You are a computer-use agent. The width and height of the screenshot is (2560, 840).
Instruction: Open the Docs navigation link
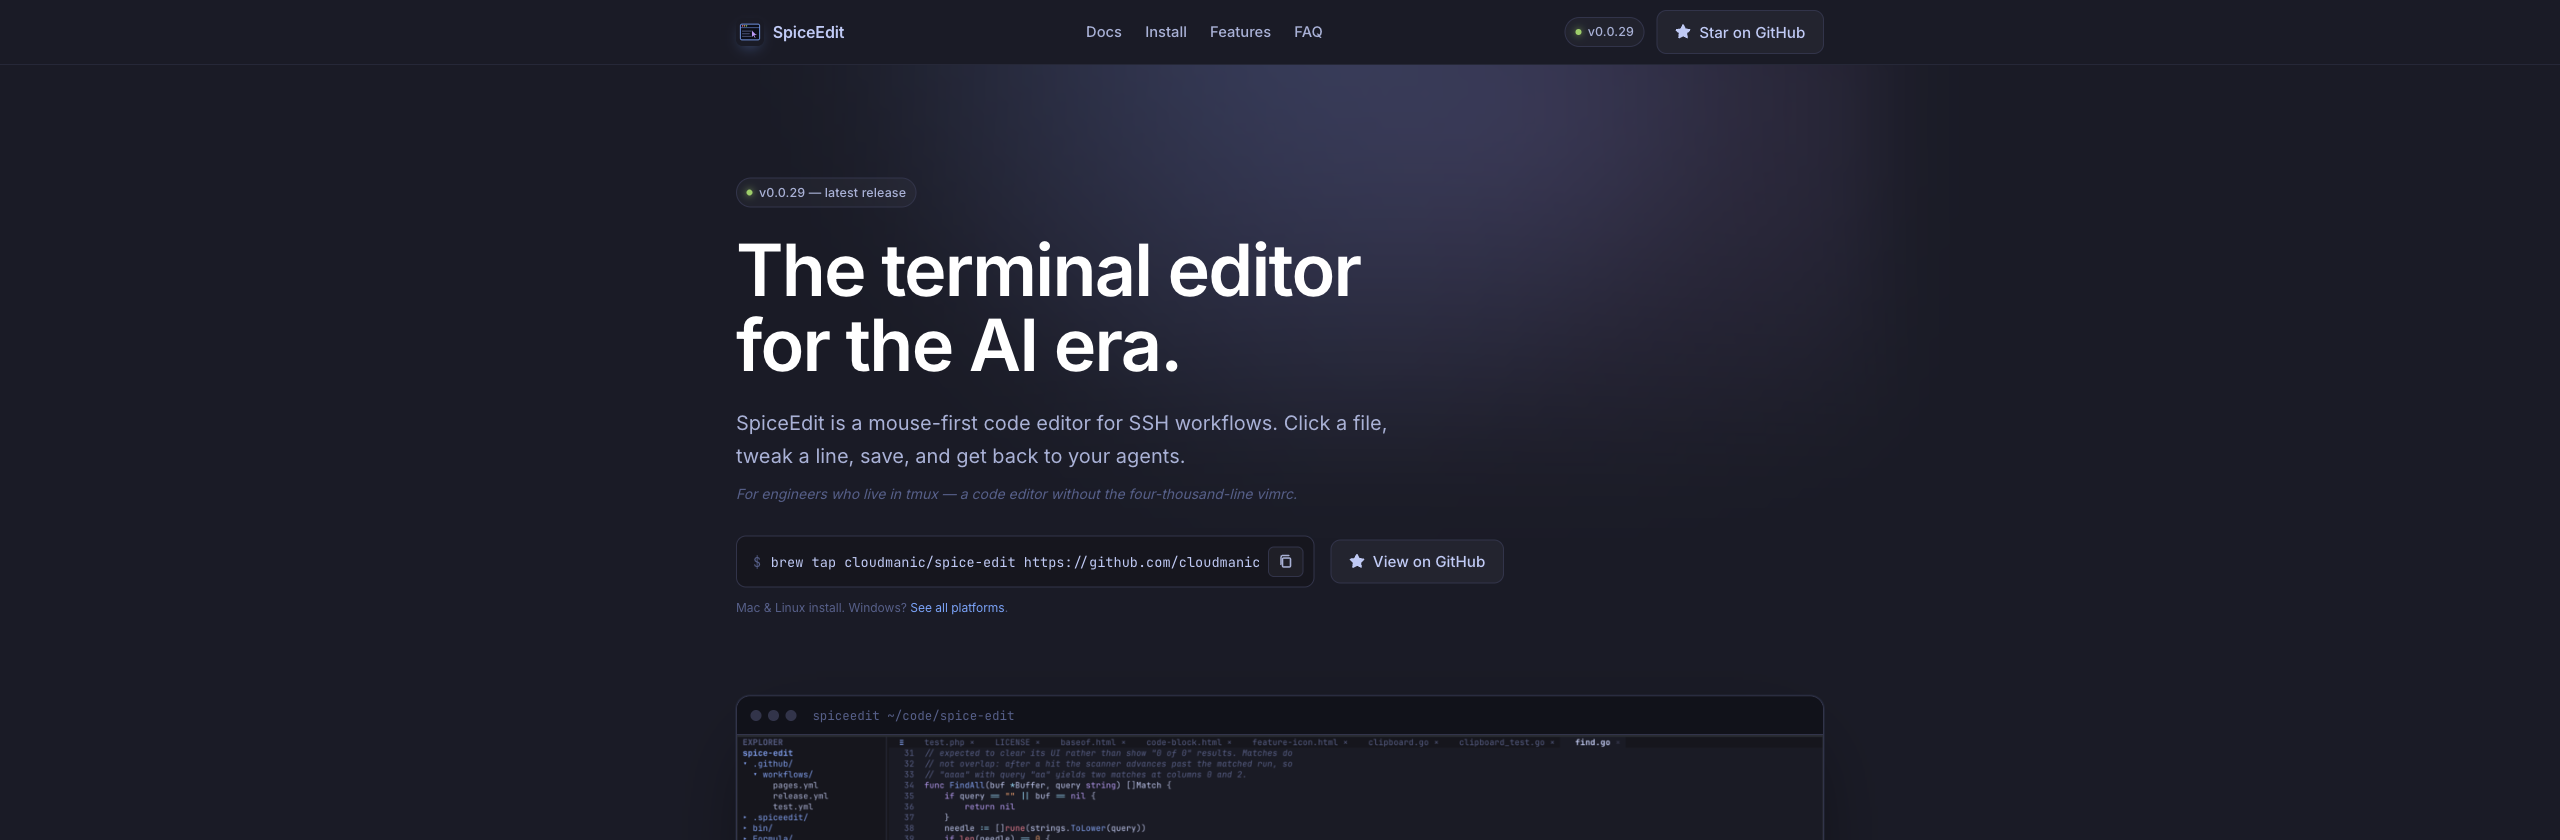click(1104, 32)
